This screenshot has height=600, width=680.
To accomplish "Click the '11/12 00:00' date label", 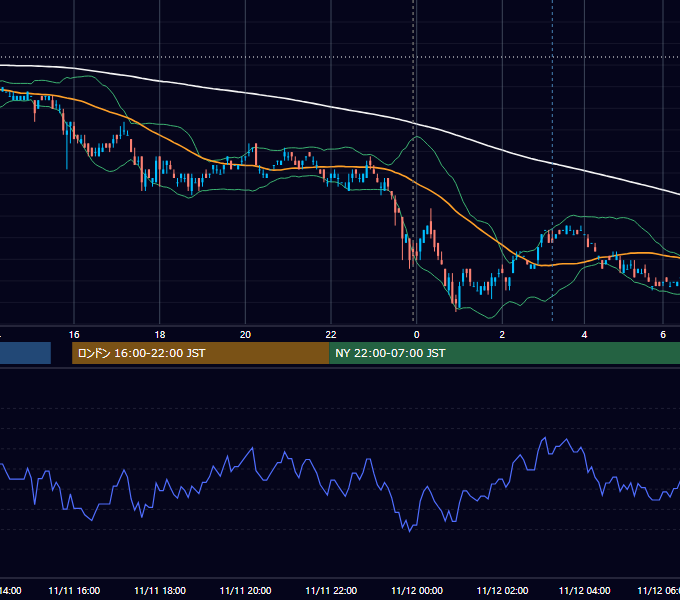I will point(417,590).
